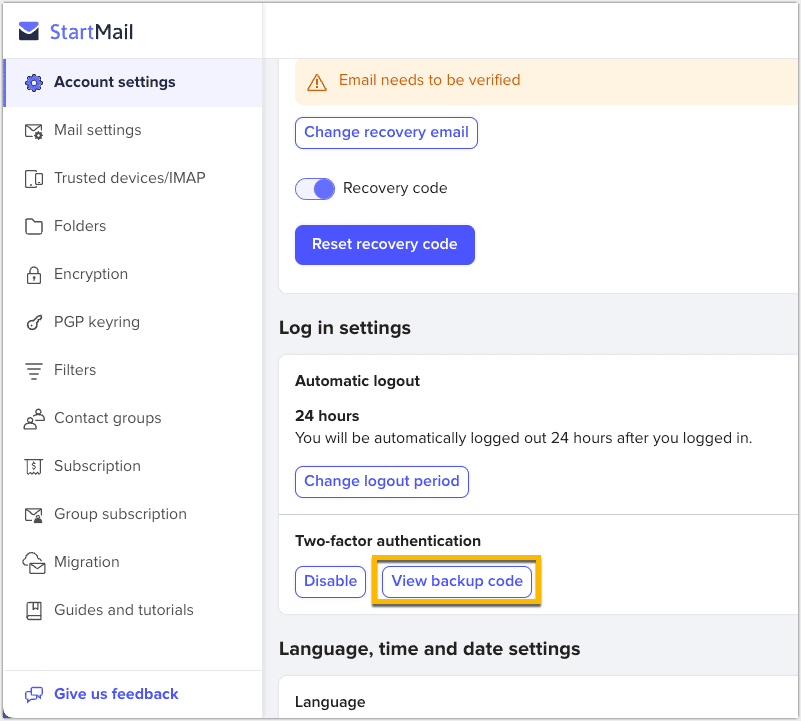Open the Subscription settings page

(x=97, y=466)
